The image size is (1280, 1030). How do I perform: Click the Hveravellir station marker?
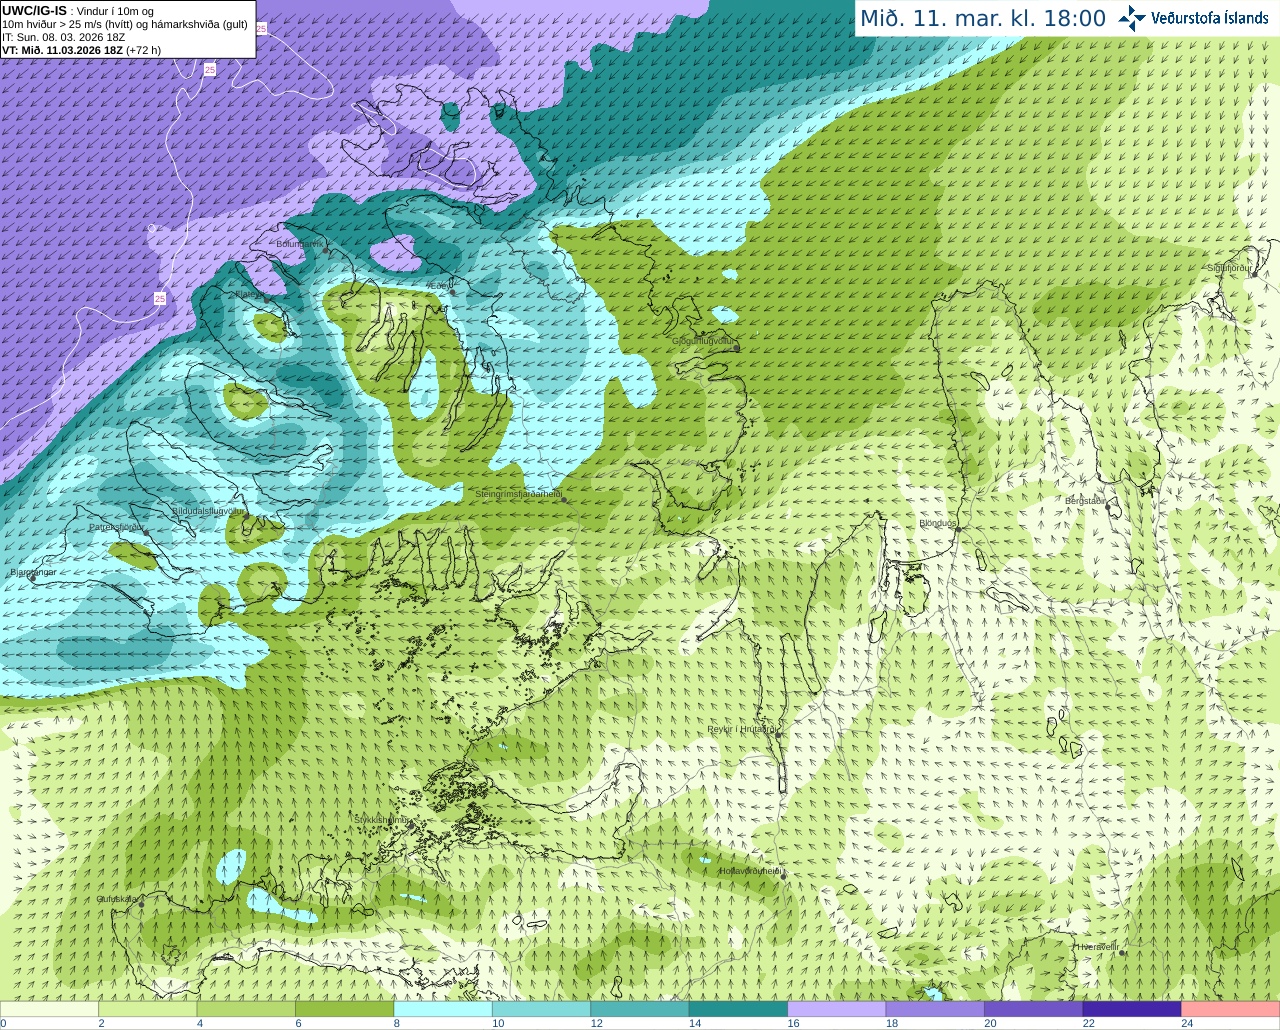pos(1122,952)
